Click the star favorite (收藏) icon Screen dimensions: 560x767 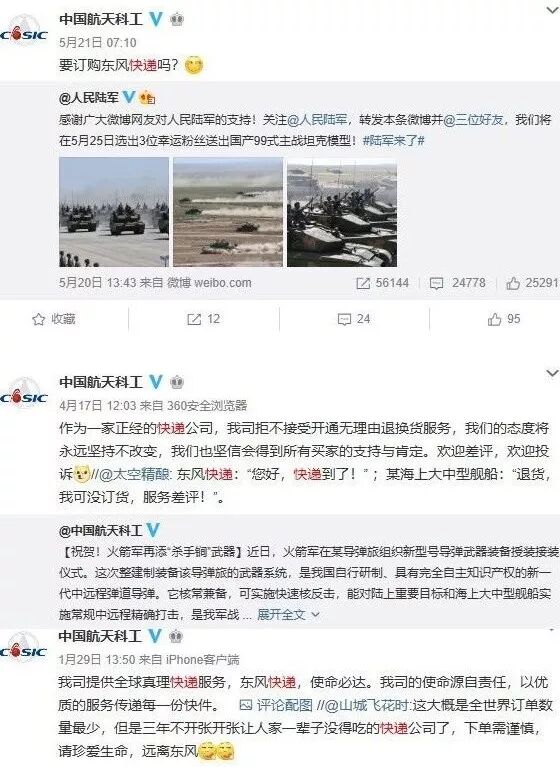click(39, 319)
